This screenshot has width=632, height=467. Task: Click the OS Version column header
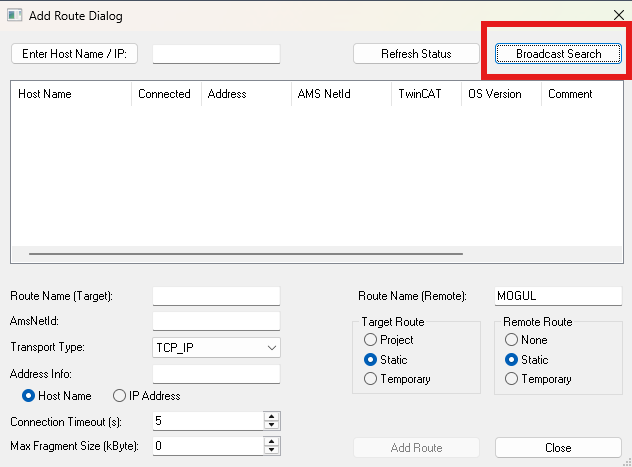500,94
